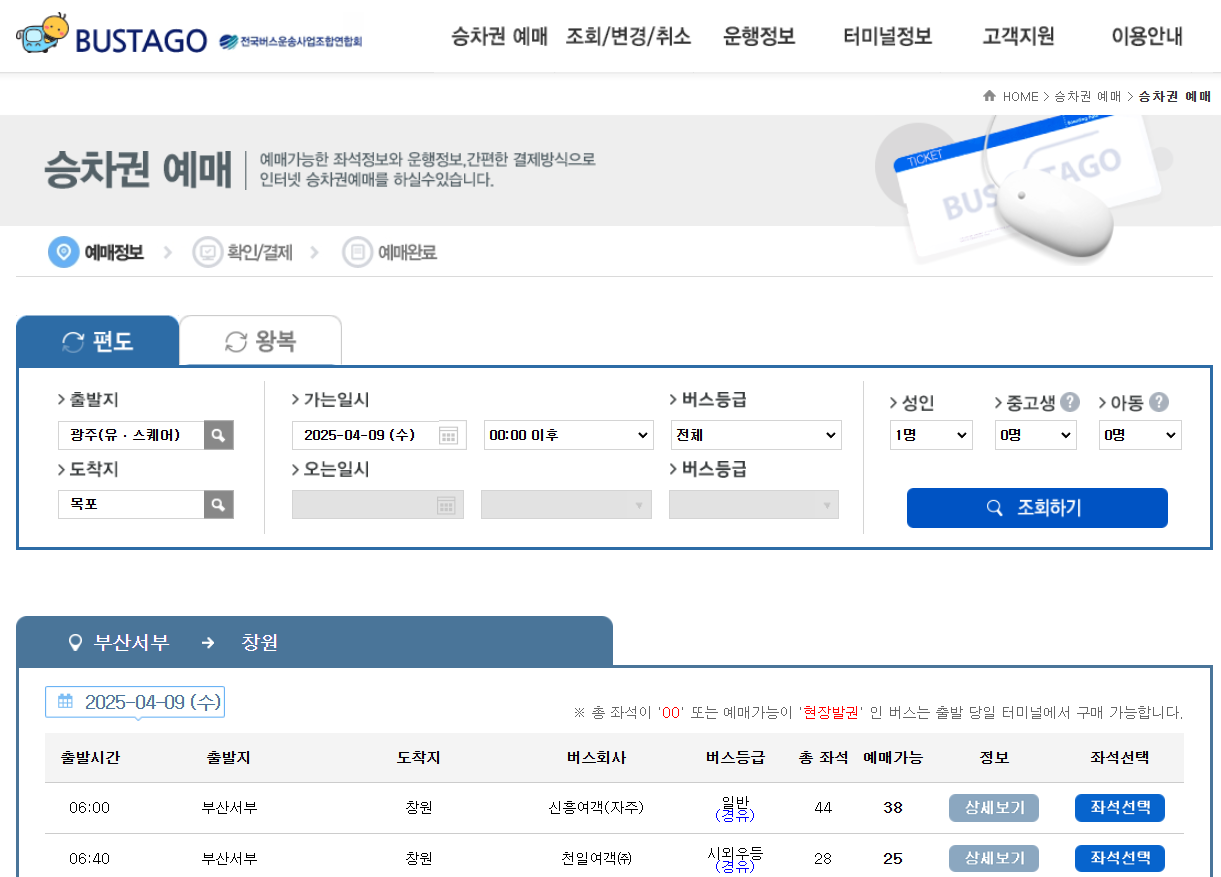The width and height of the screenshot is (1221, 877).
Task: Open the 고객지원 menu
Action: pyautogui.click(x=1019, y=37)
